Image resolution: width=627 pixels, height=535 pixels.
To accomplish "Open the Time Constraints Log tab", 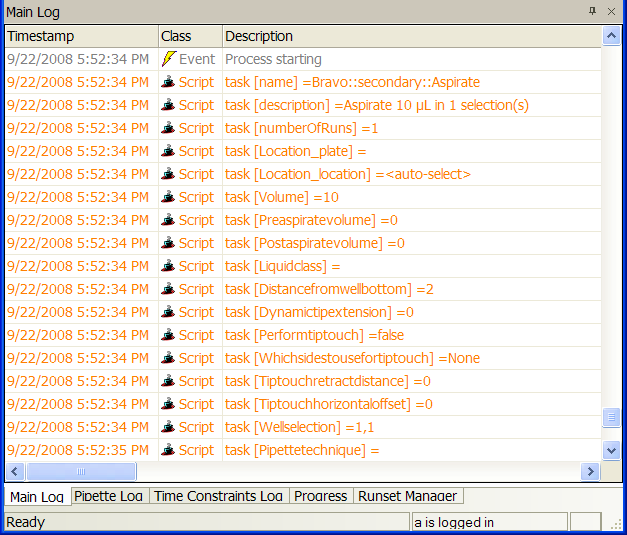I will click(219, 496).
